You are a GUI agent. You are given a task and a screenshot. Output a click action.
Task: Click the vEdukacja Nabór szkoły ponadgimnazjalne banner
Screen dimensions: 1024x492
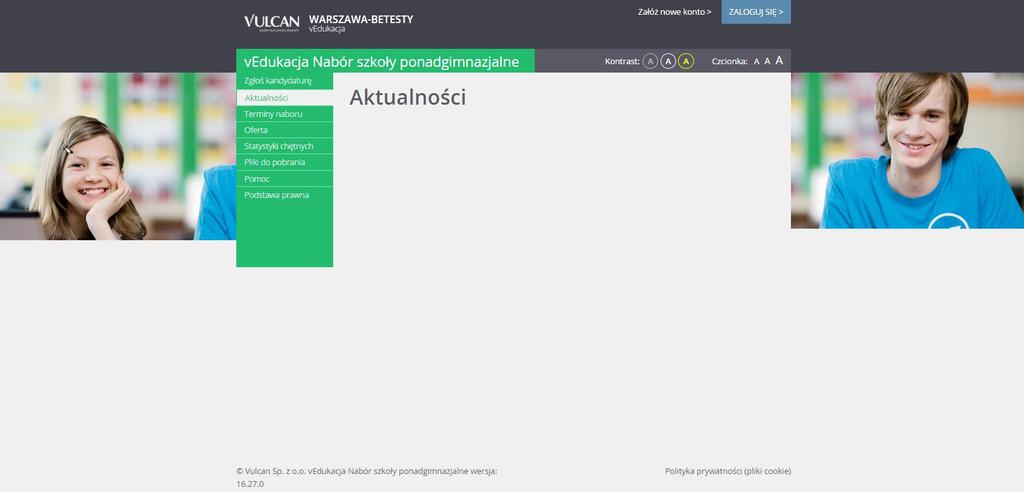(385, 61)
